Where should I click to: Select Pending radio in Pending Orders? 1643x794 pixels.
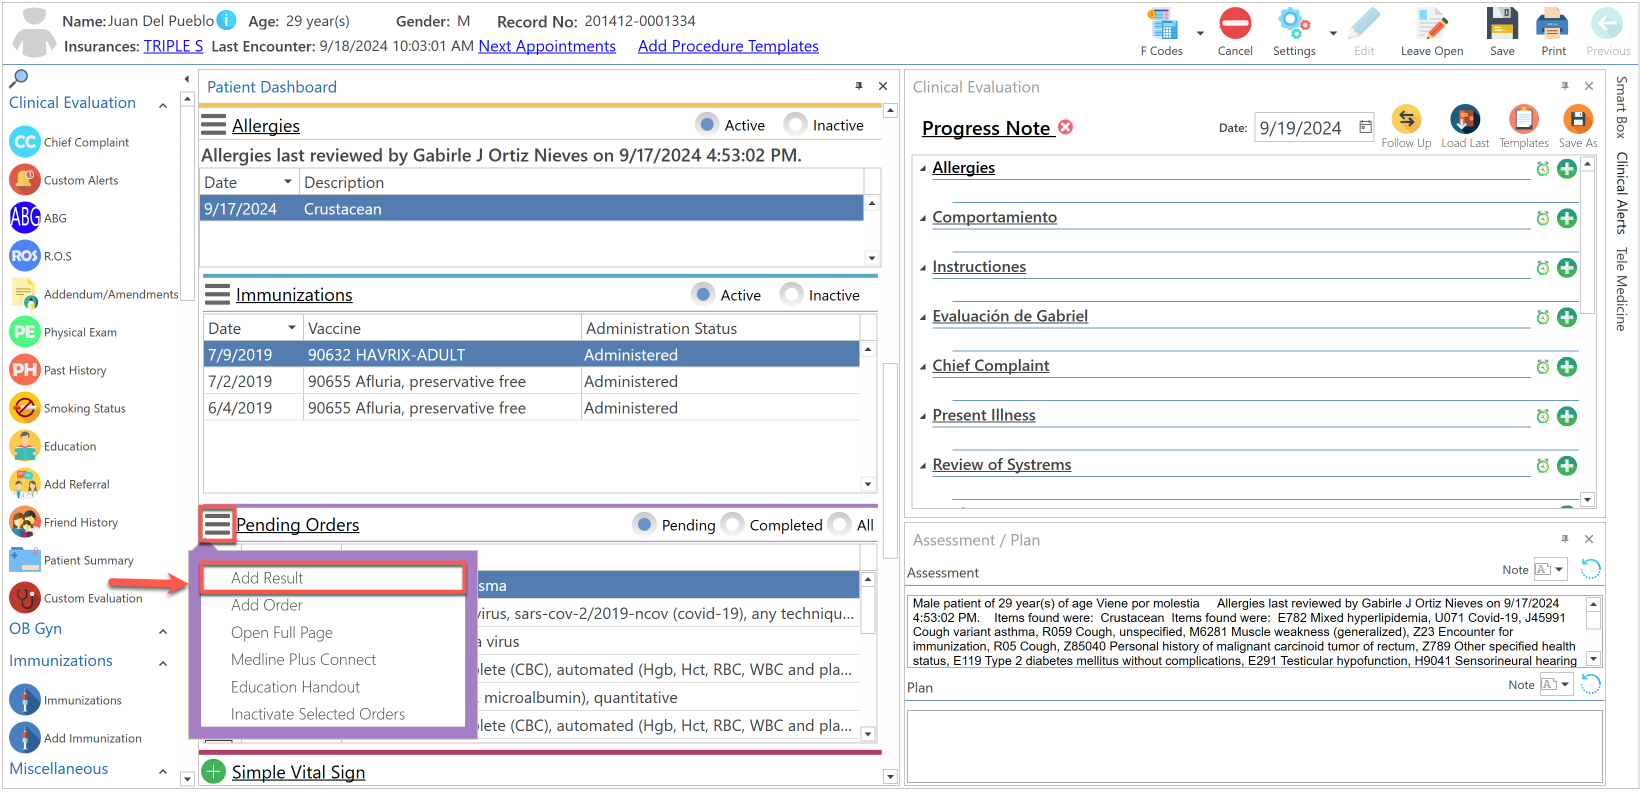pos(645,524)
